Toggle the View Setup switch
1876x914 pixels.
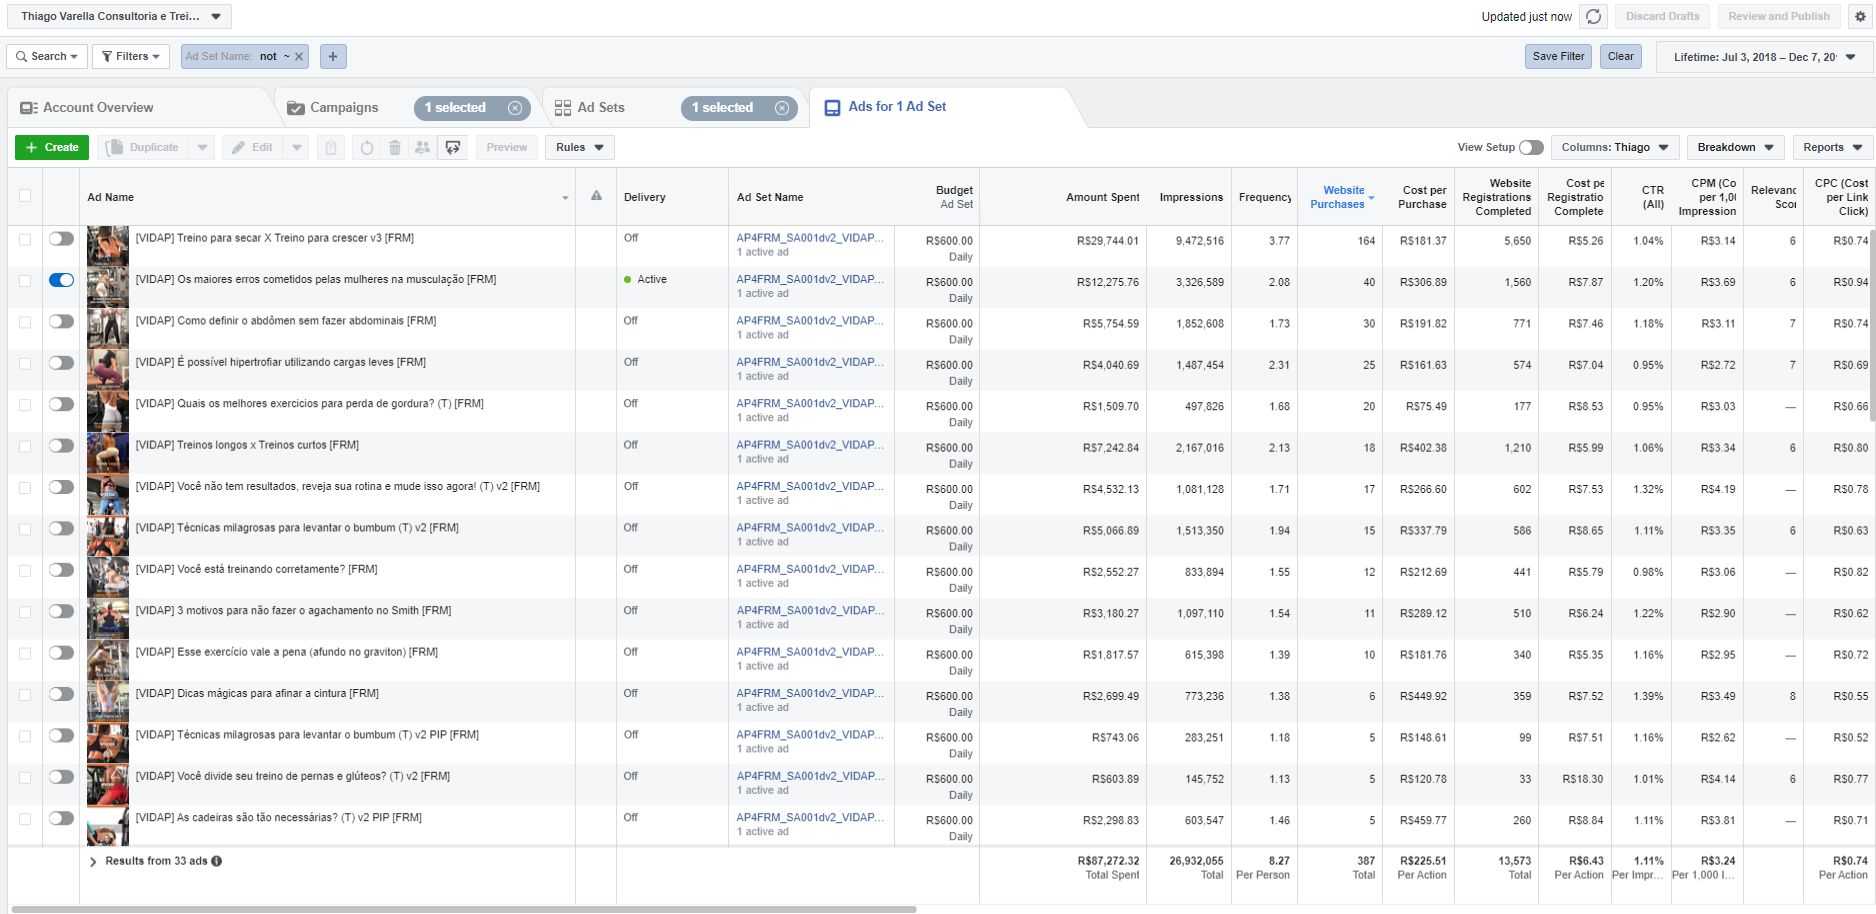(1530, 147)
